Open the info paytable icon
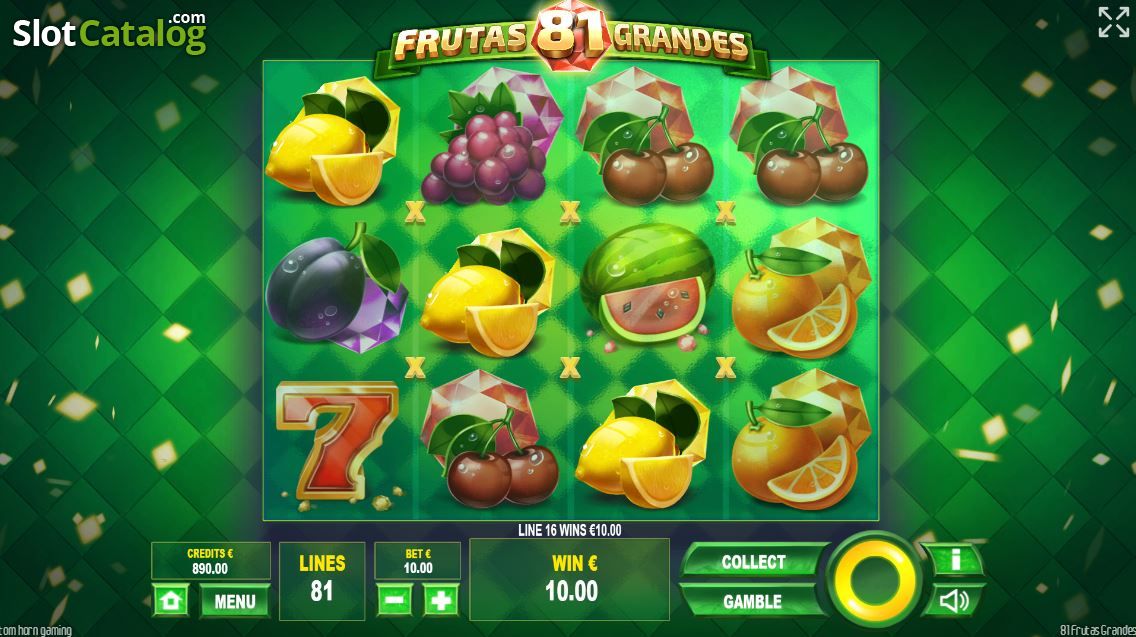 tap(955, 559)
